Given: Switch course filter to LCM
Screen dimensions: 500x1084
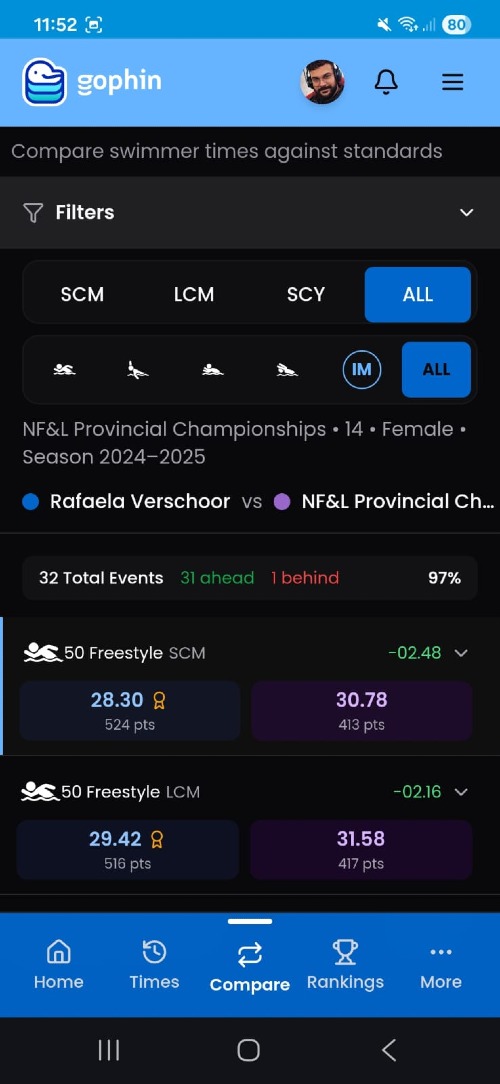Looking at the screenshot, I should click(194, 295).
